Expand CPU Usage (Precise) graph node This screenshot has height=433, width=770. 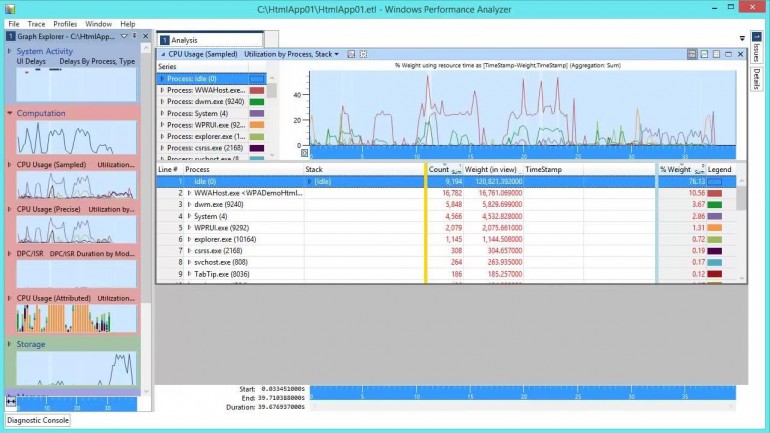coord(10,209)
